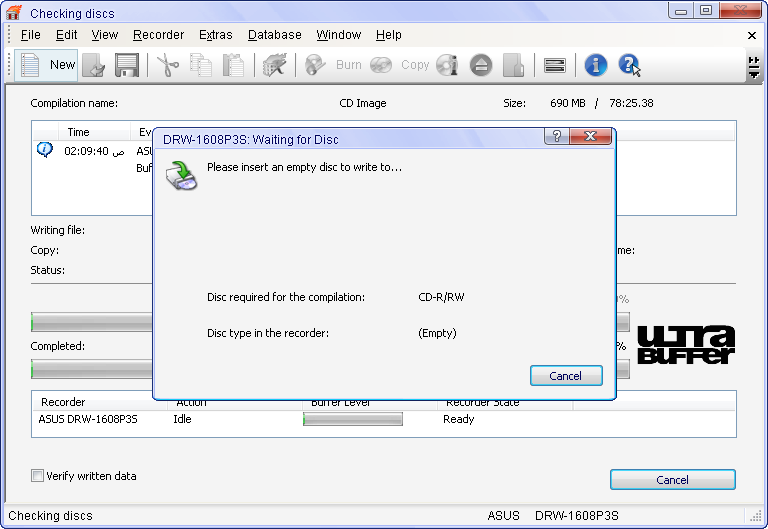
Task: Click the Open compilation icon
Action: click(x=94, y=65)
